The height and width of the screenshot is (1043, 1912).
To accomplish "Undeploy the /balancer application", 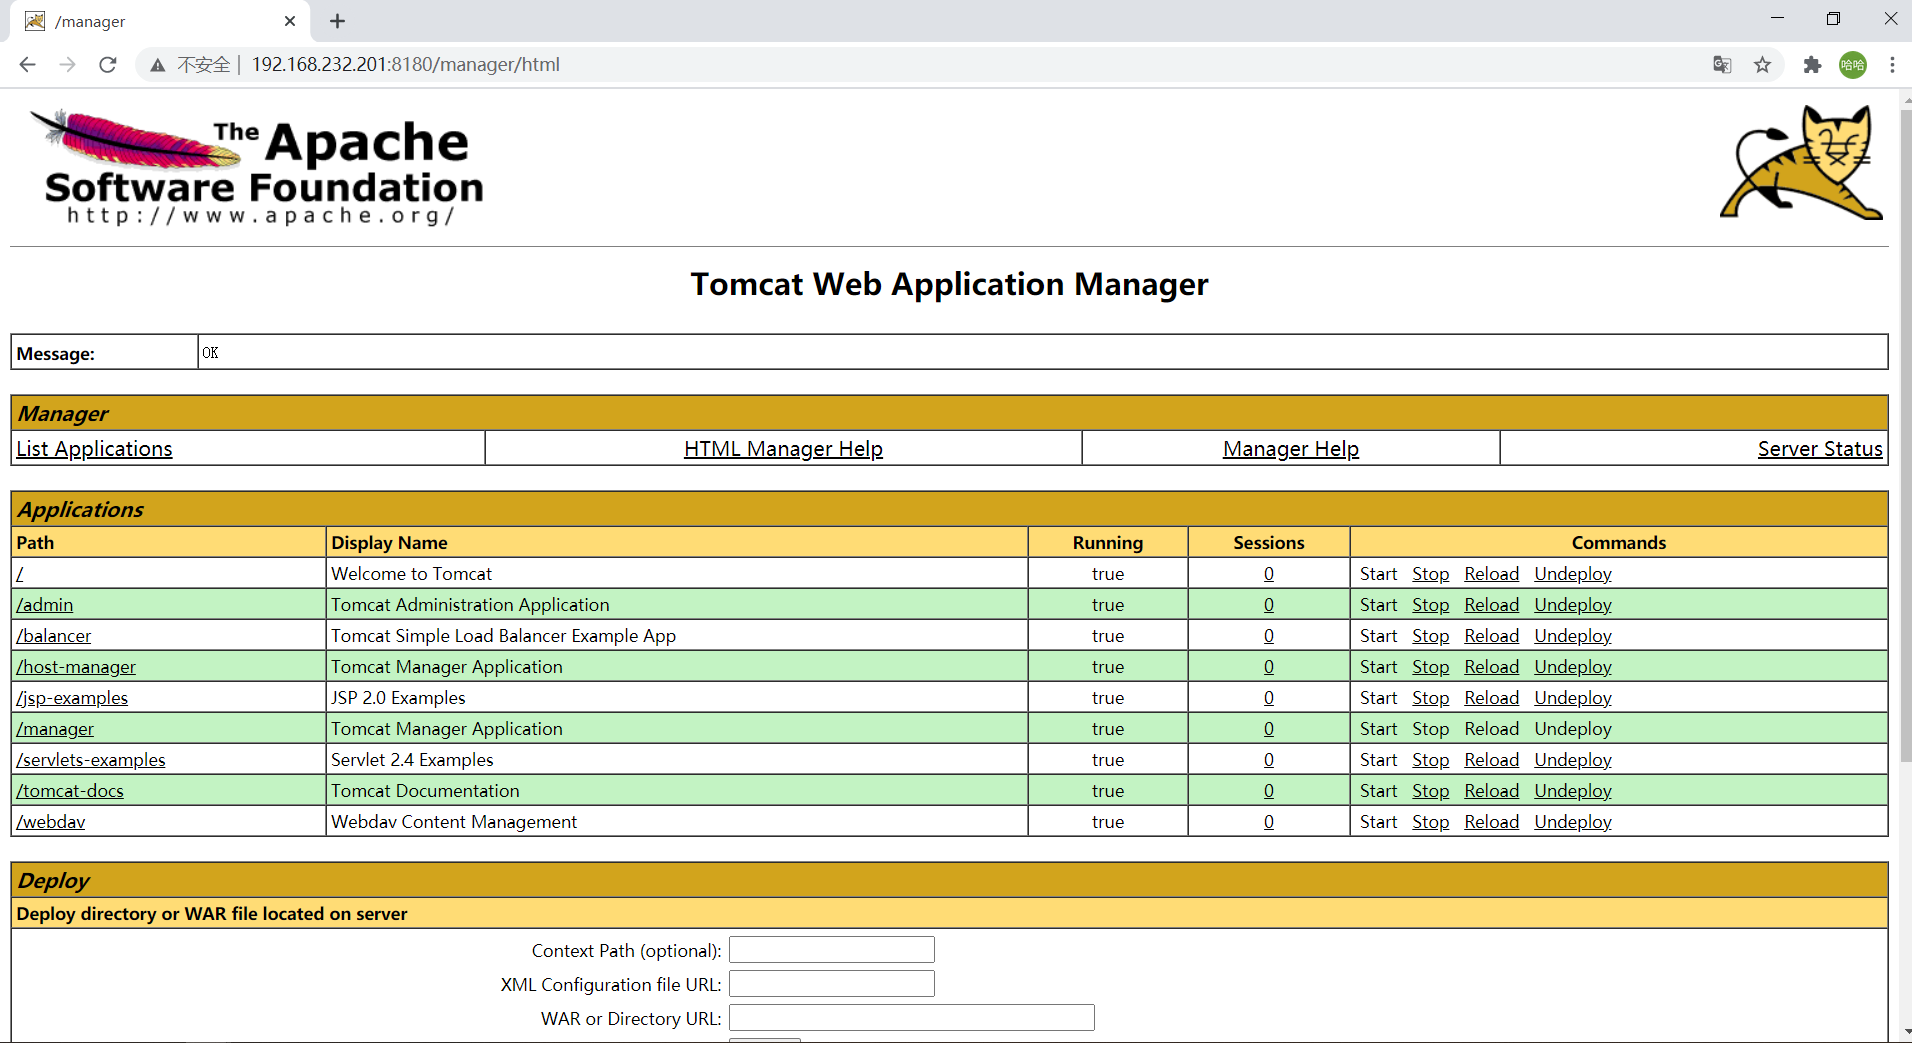I will [1573, 636].
